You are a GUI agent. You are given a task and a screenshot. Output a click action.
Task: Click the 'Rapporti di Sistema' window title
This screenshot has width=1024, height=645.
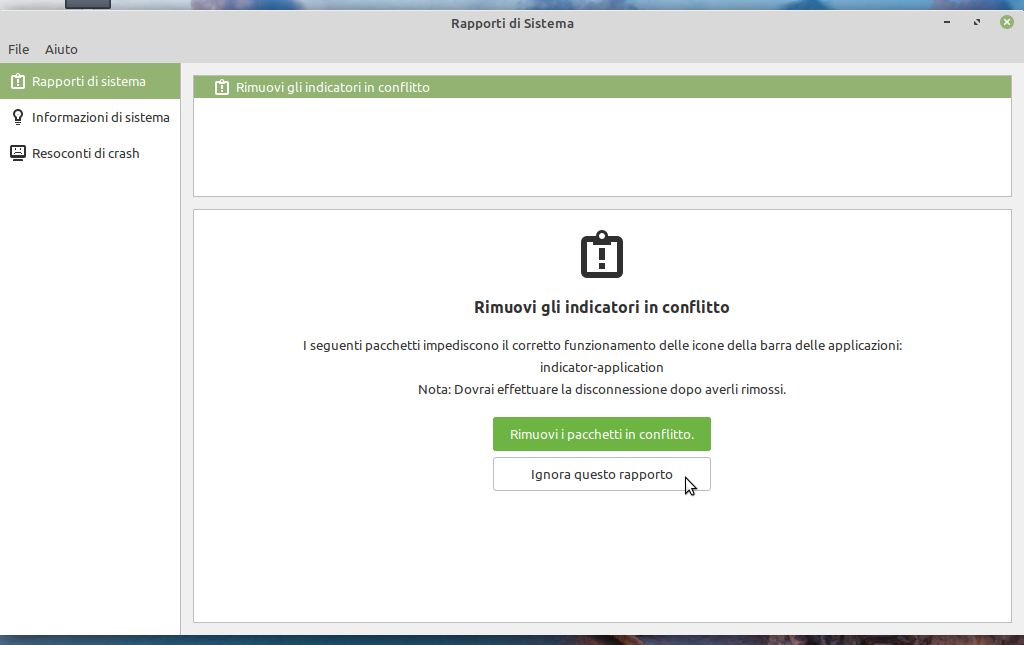tap(512, 23)
